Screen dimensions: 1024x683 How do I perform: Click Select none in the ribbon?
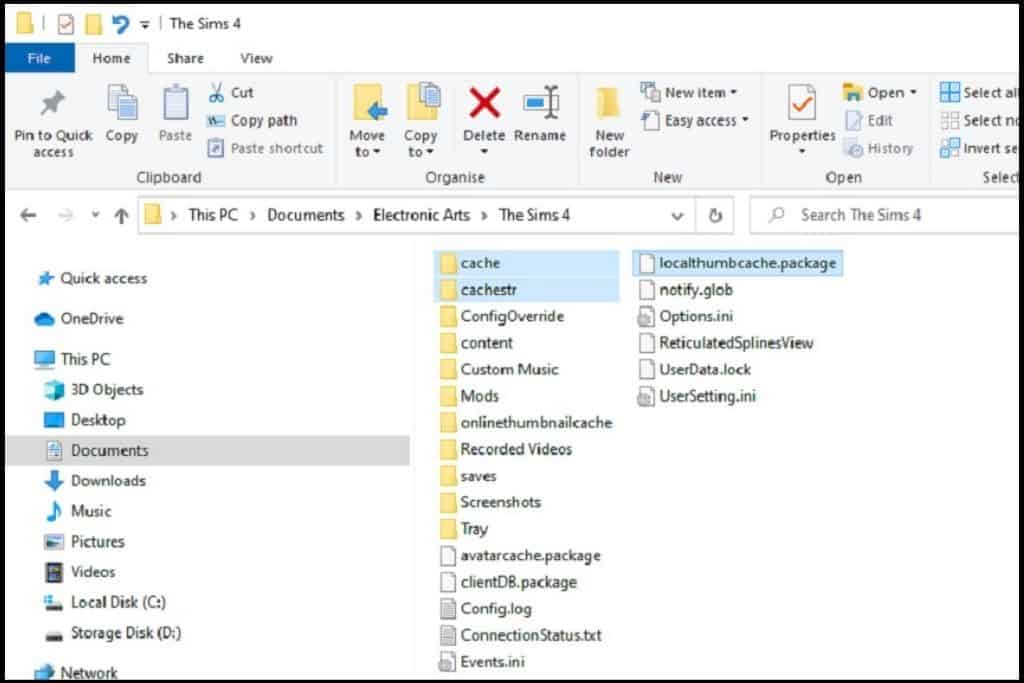point(978,121)
